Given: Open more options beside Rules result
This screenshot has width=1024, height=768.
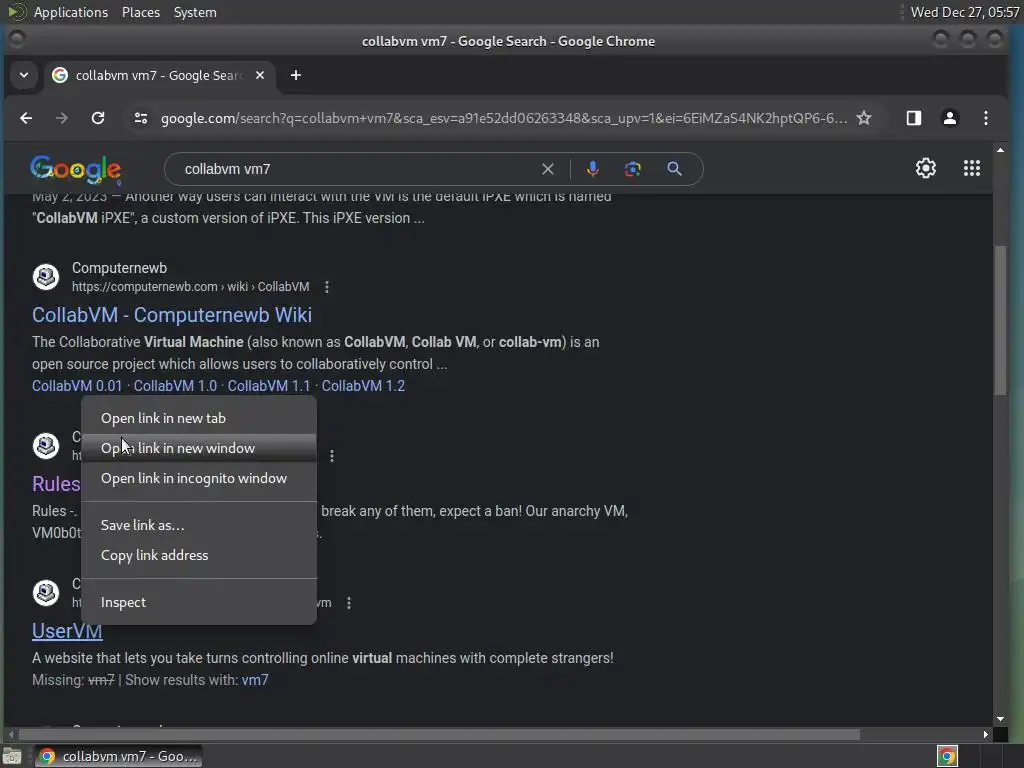Looking at the screenshot, I should coord(332,456).
